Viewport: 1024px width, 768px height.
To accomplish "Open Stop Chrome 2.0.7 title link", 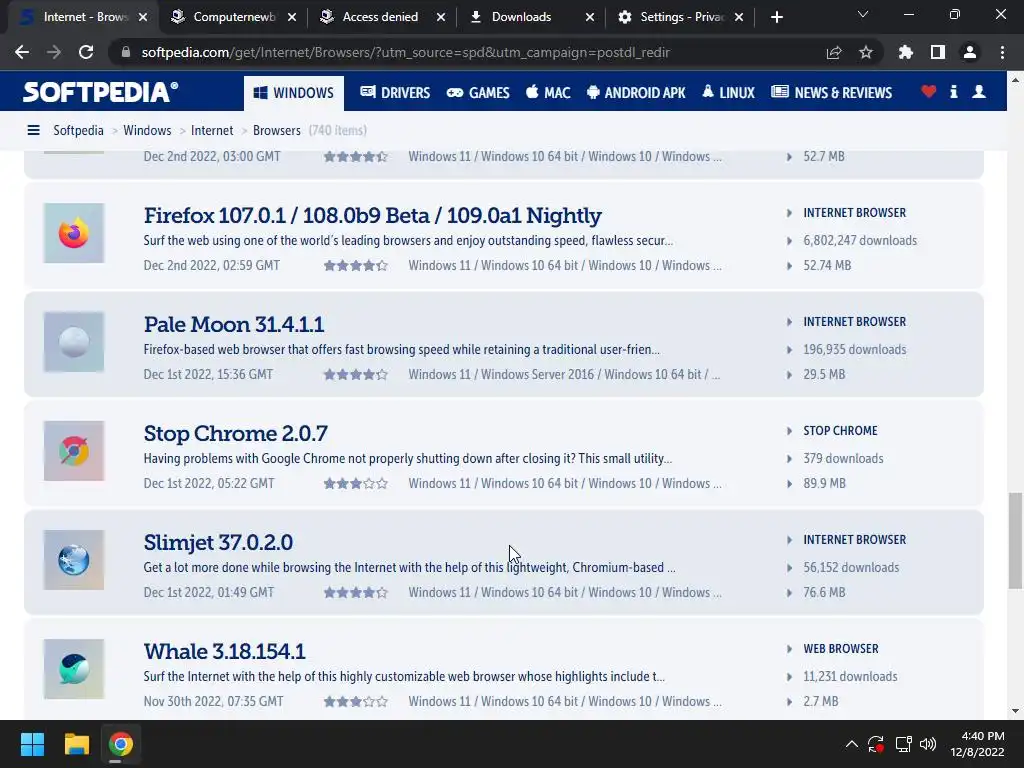I will tap(236, 433).
